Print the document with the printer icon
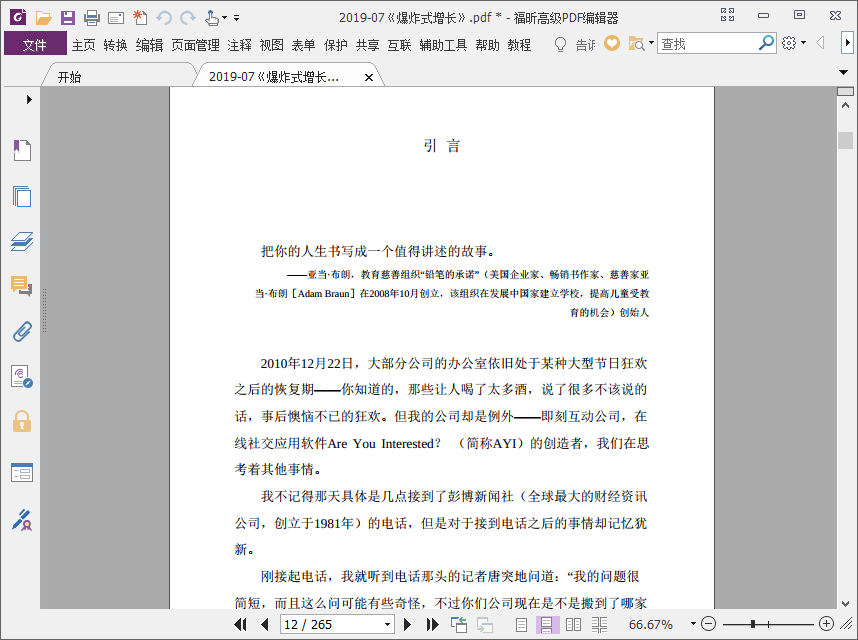 coord(91,18)
